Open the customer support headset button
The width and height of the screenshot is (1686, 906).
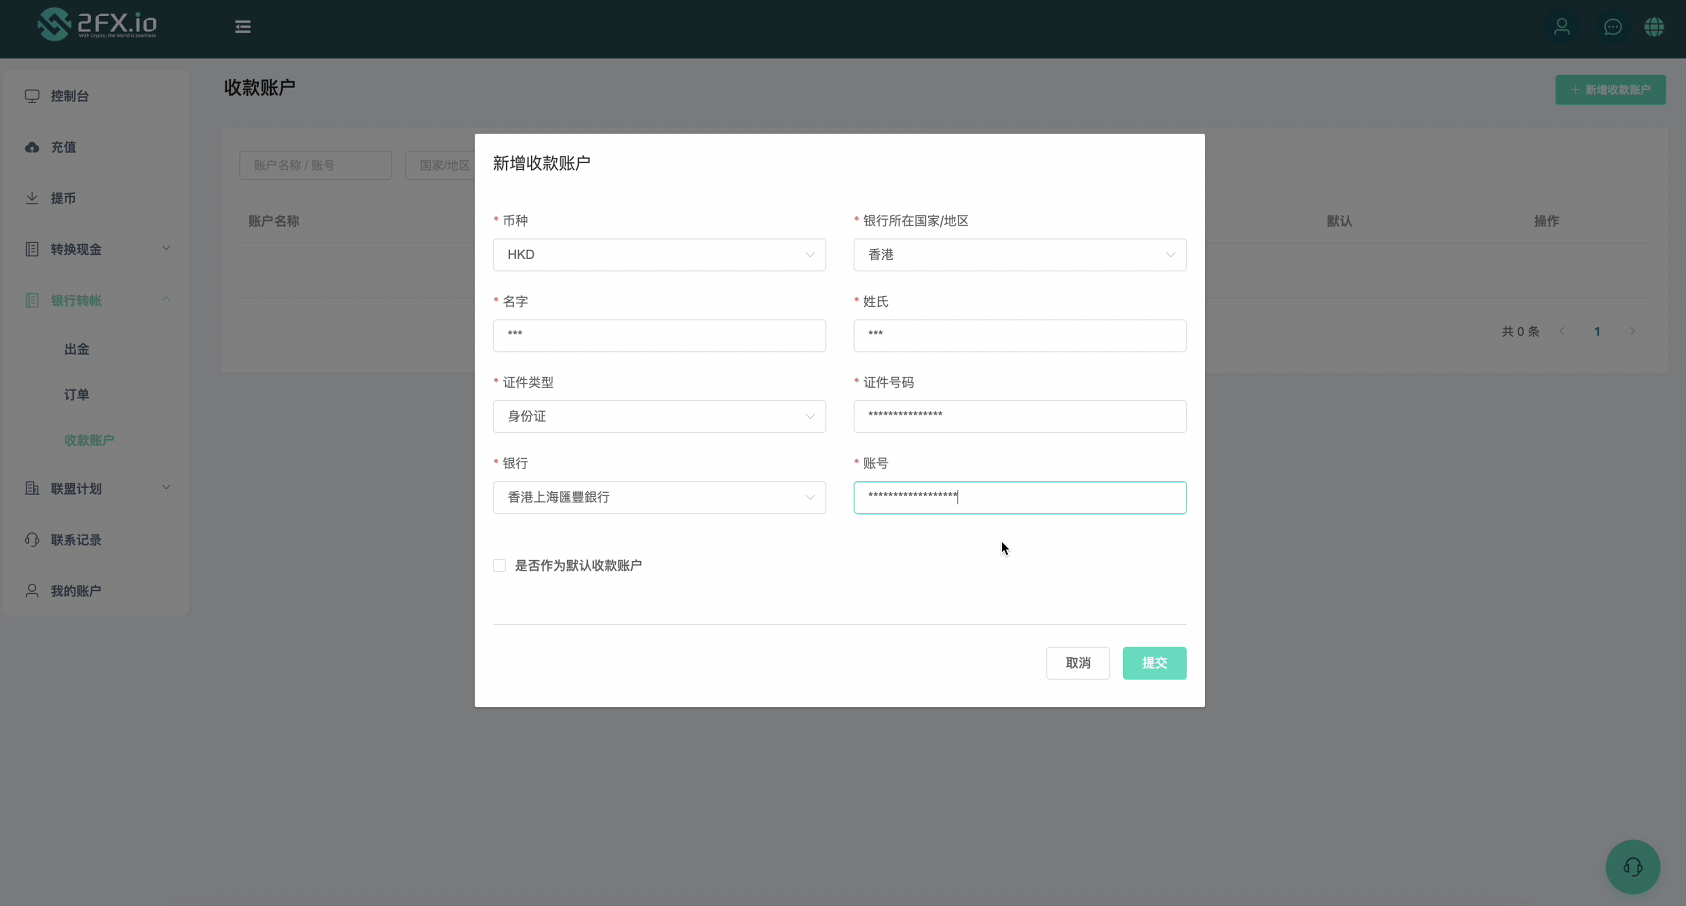tap(1632, 866)
